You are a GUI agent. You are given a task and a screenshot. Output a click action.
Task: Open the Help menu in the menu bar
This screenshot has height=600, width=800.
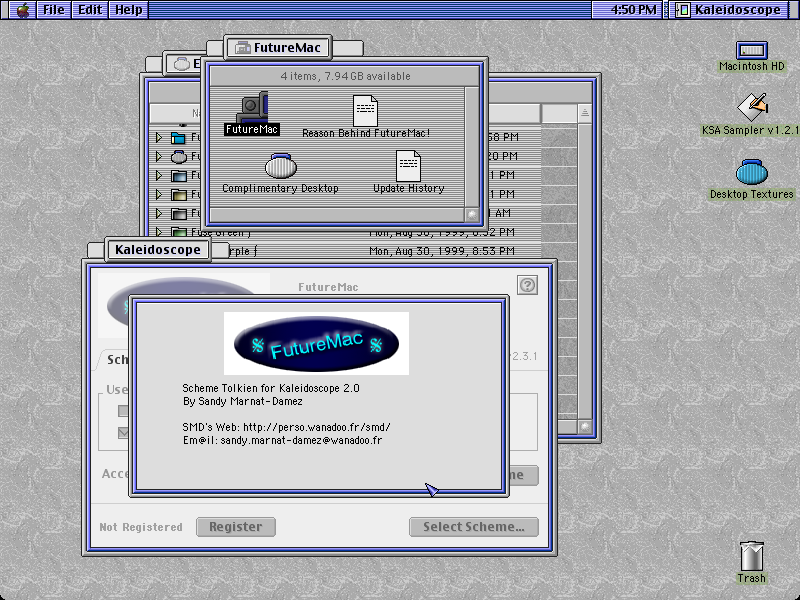(x=129, y=10)
